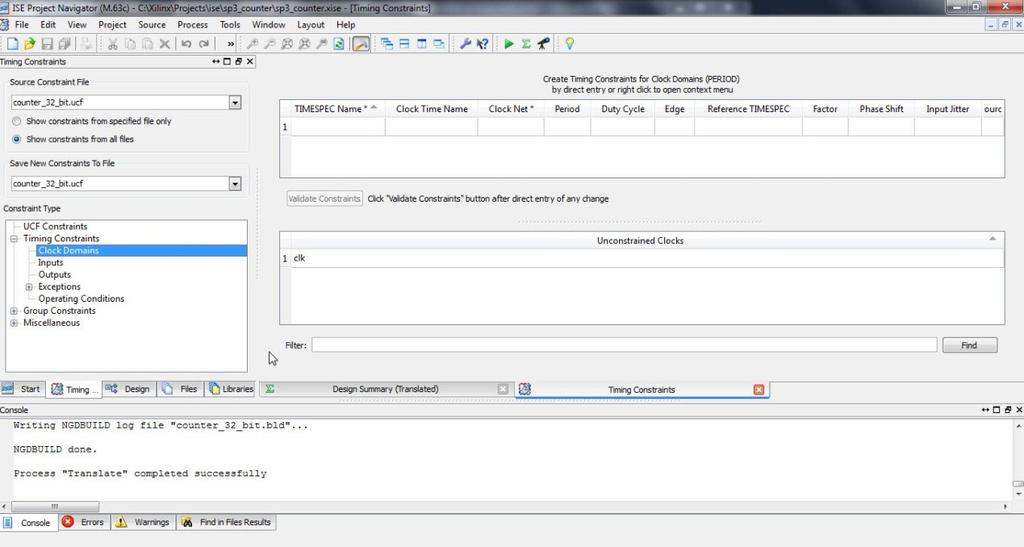
Task: Click the green refresh page toolbar icon
Action: point(339,44)
